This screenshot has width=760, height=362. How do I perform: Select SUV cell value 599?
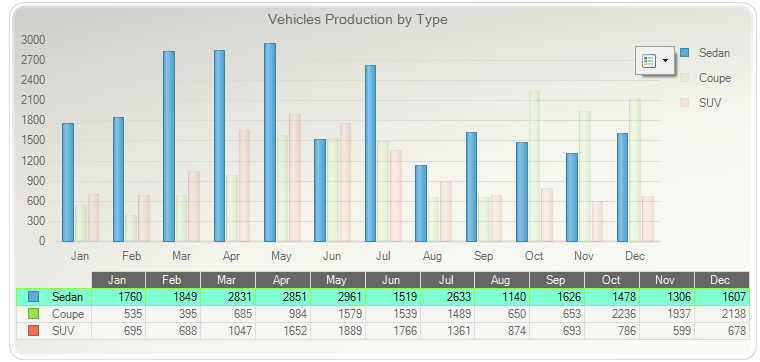(x=666, y=331)
